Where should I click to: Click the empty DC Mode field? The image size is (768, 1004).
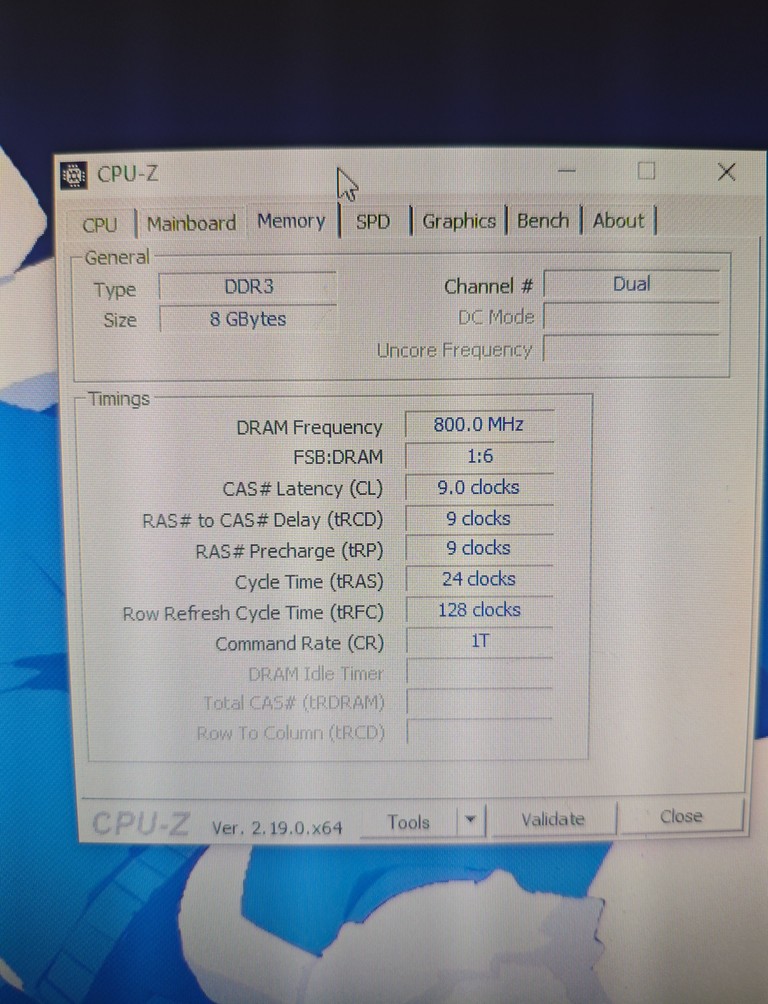pos(632,316)
